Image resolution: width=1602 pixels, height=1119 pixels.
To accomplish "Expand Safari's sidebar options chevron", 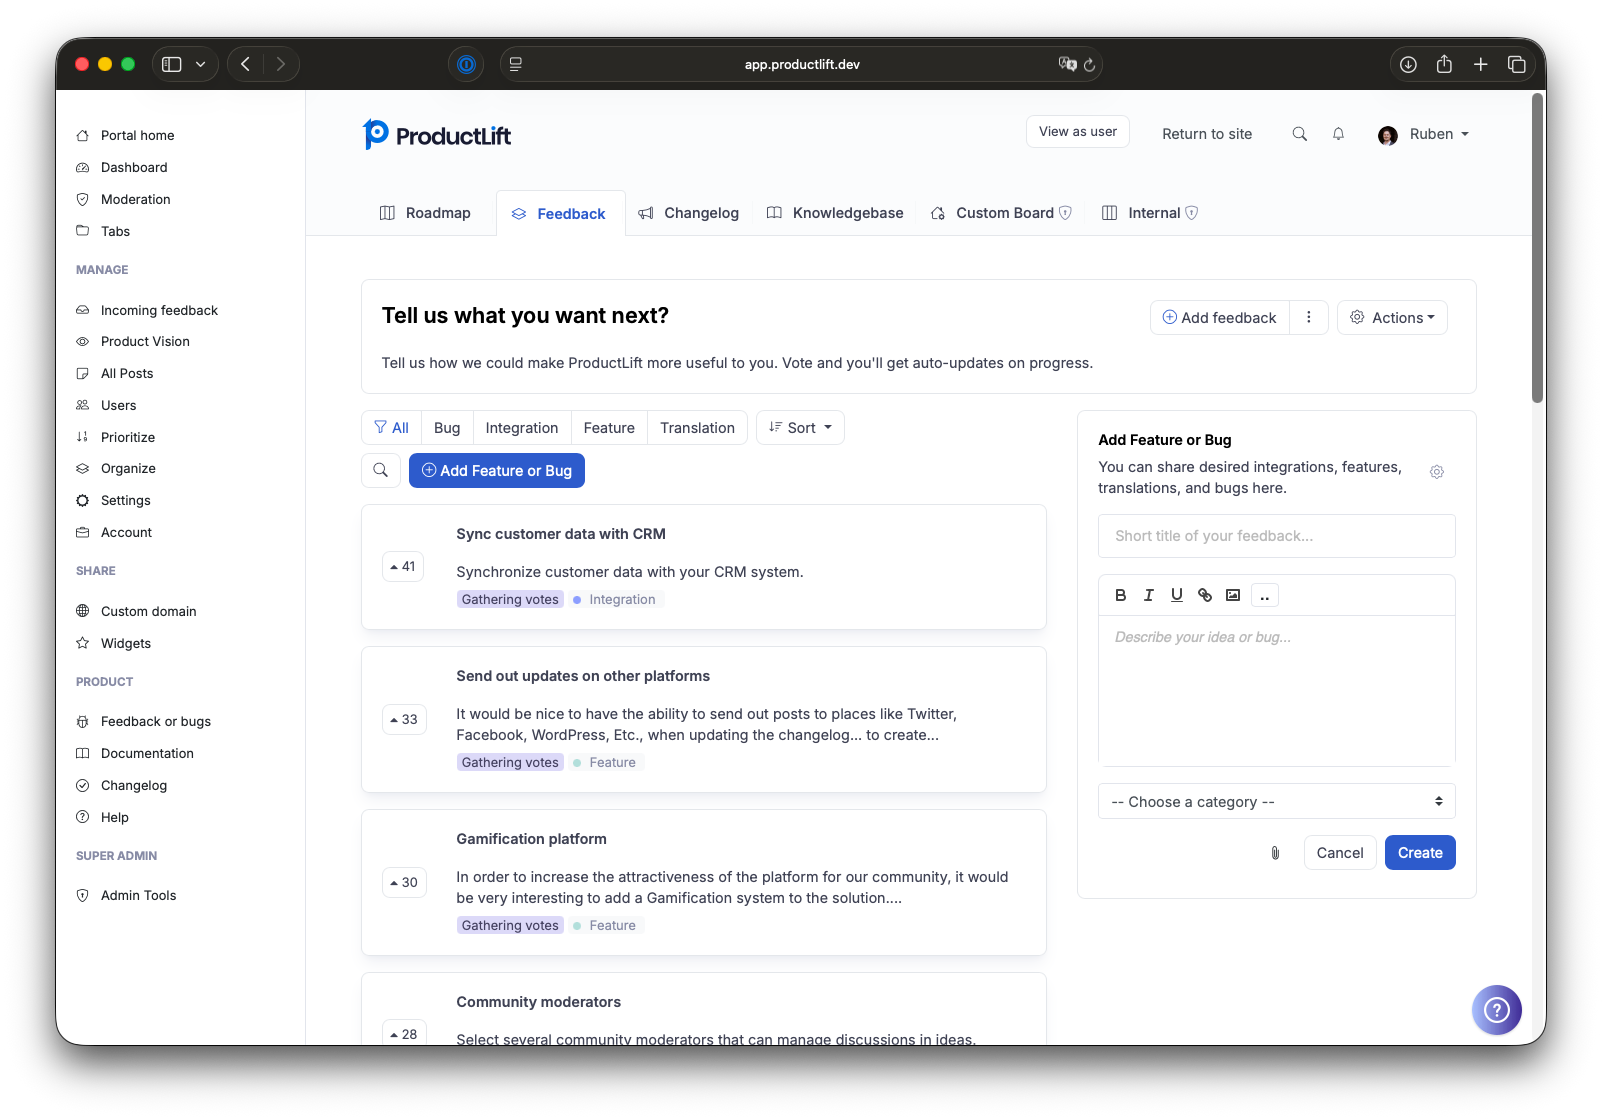I will [201, 64].
